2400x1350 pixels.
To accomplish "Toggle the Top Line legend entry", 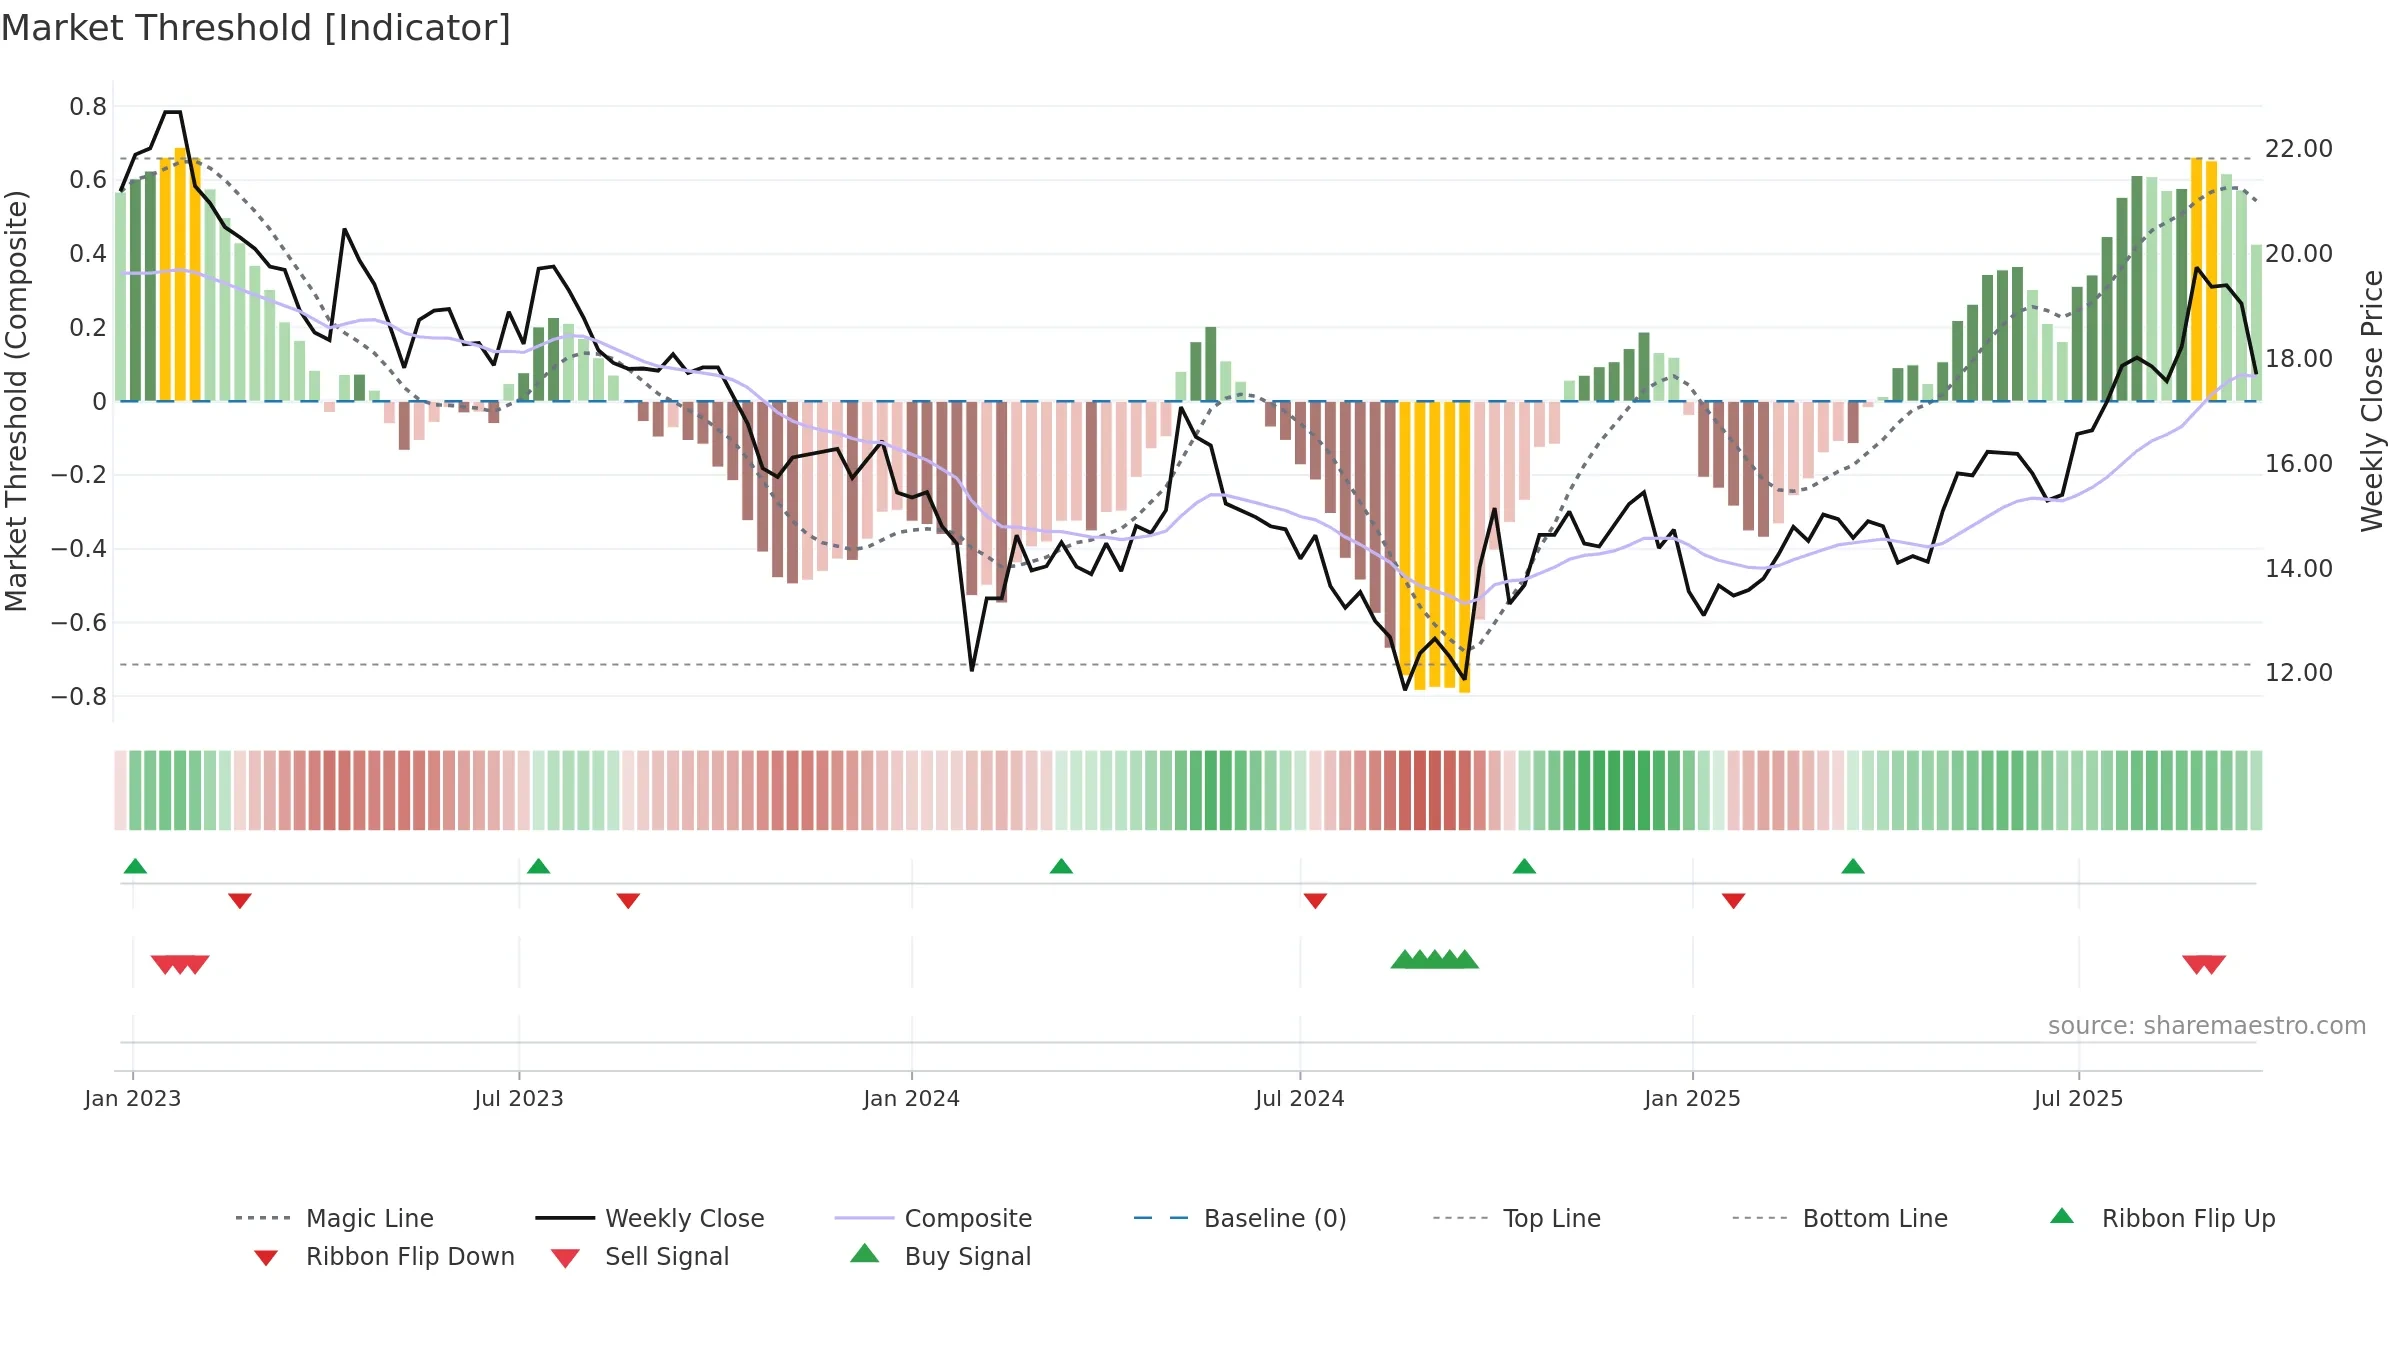I will point(1516,1218).
